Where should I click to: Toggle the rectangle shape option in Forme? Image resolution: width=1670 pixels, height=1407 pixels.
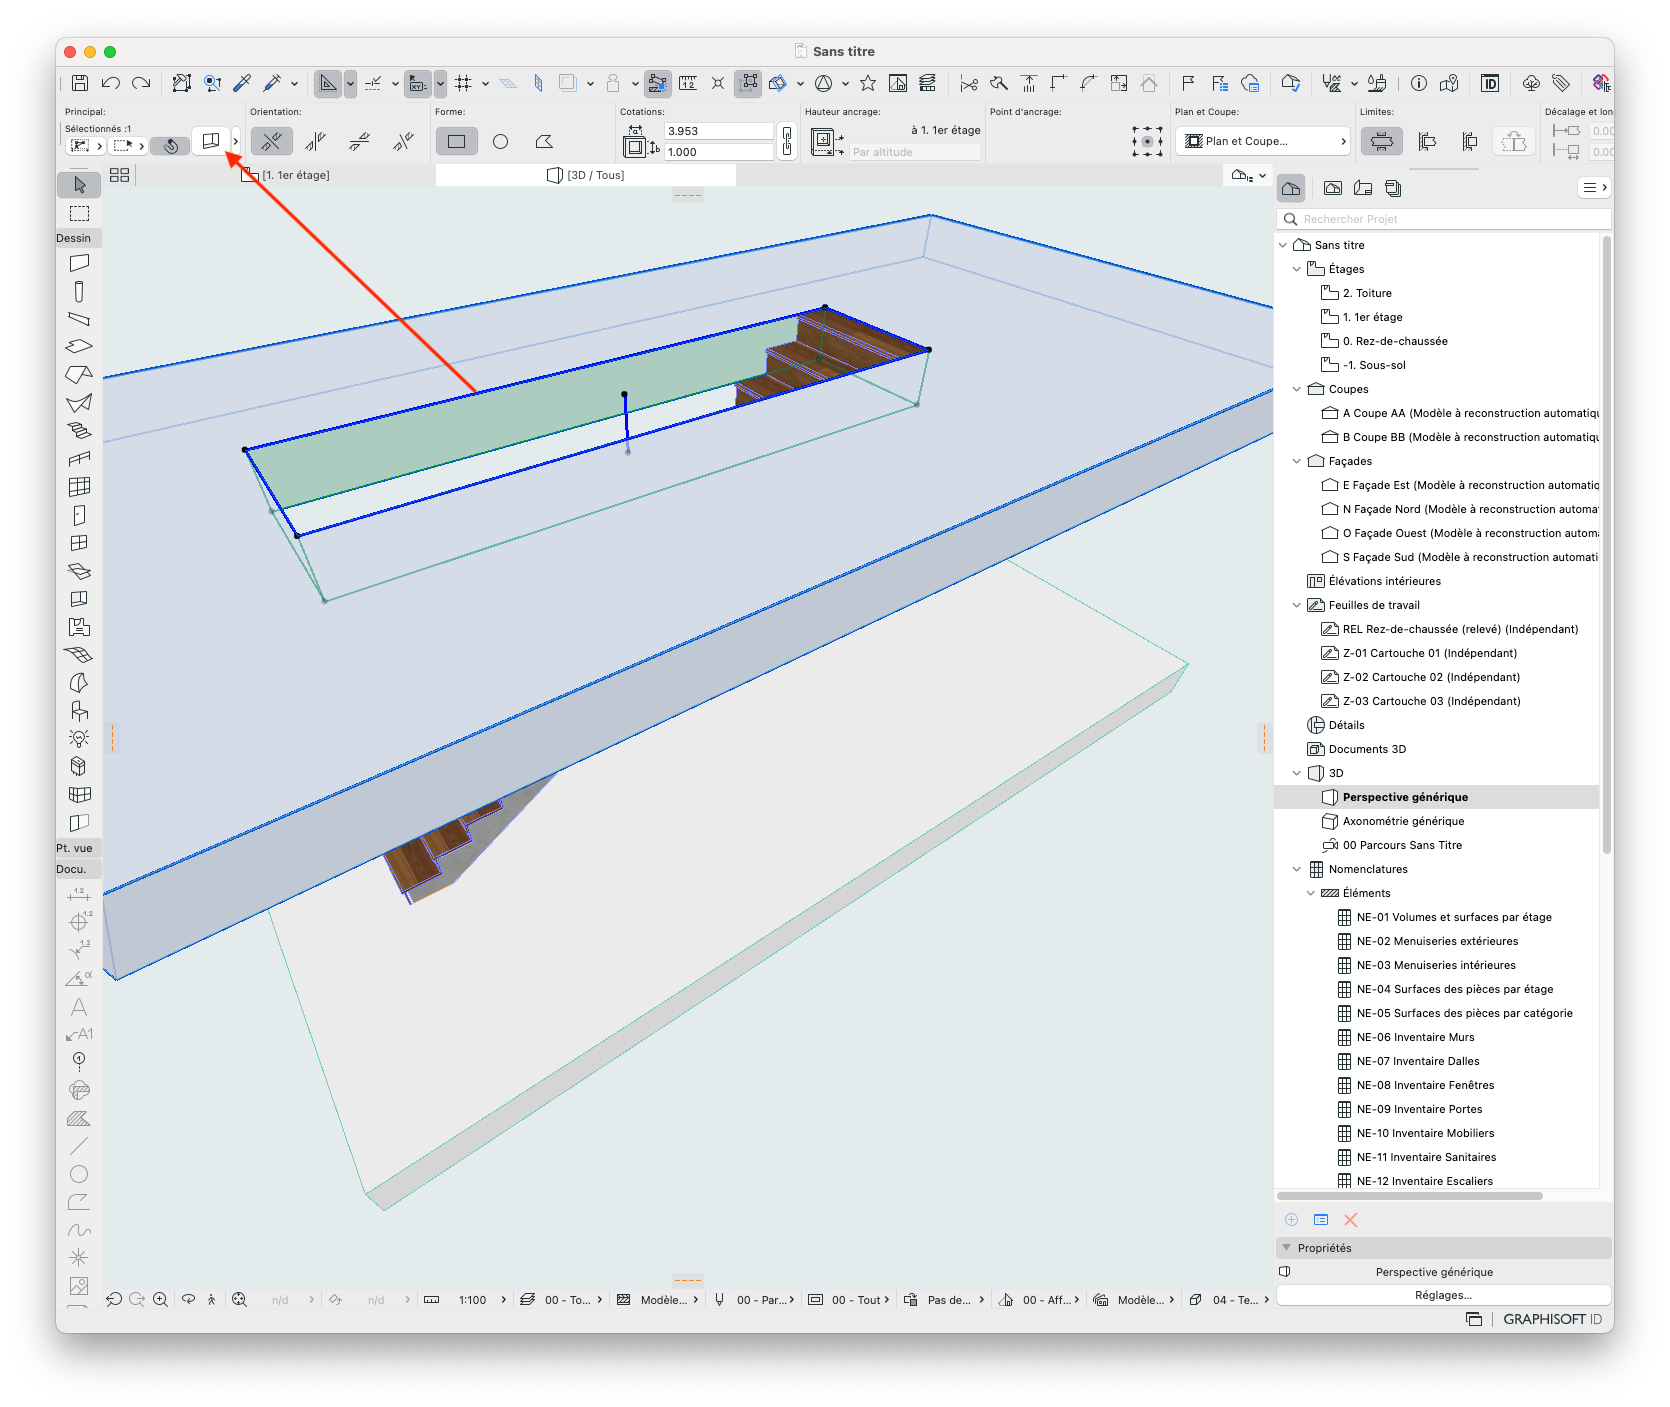457,142
